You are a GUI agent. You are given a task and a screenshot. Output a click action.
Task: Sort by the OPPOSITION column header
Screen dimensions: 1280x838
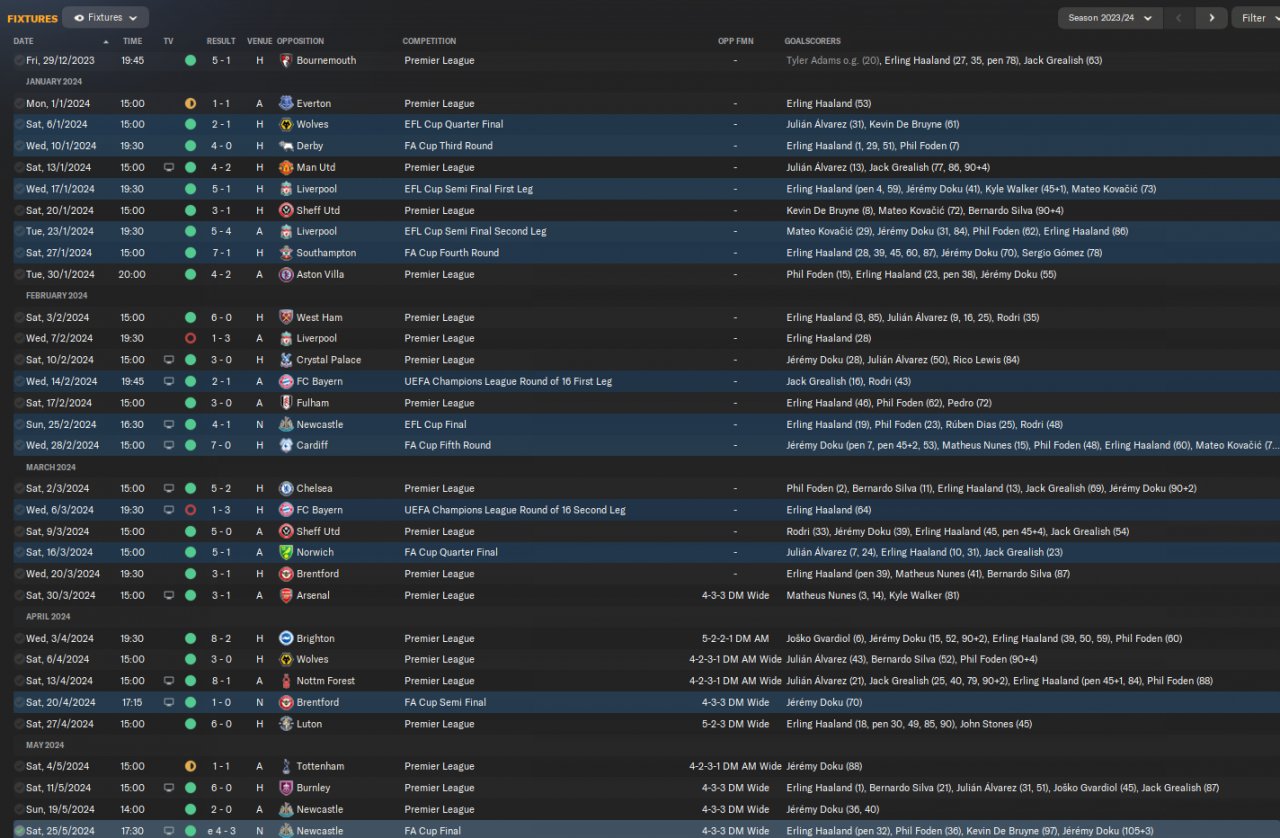point(301,42)
